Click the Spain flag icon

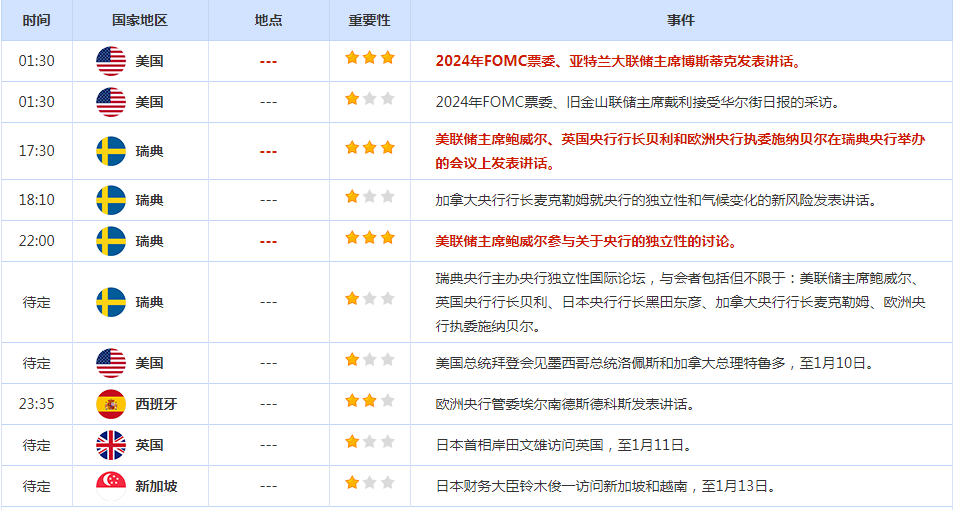pos(111,404)
